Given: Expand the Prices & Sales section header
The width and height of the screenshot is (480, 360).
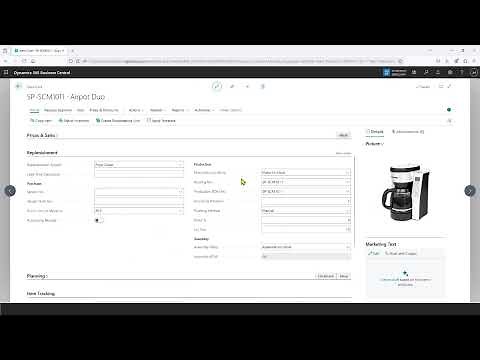Looking at the screenshot, I should 42,135.
